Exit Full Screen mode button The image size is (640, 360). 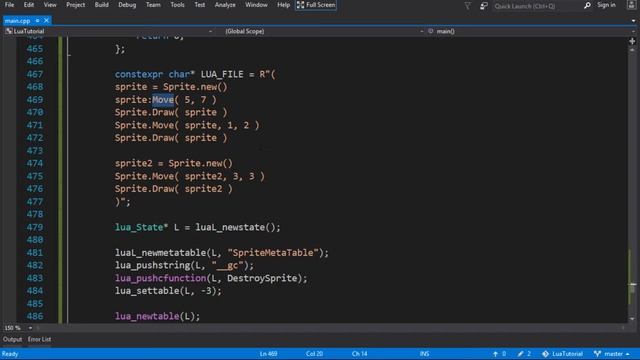pyautogui.click(x=316, y=5)
